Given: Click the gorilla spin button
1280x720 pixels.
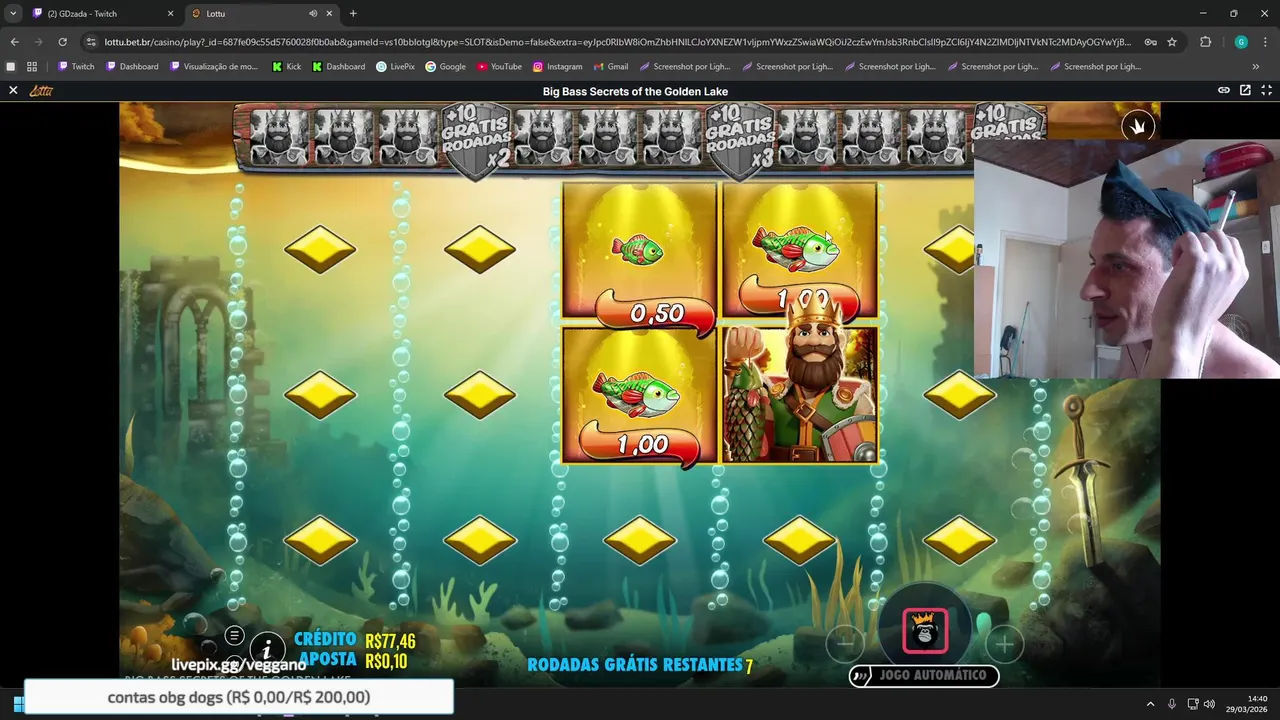Looking at the screenshot, I should coord(925,630).
